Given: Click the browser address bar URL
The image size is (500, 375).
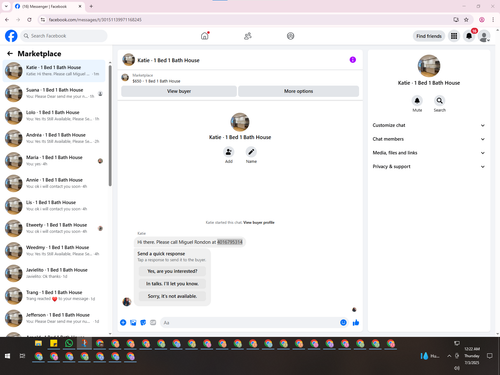Looking at the screenshot, I should [95, 20].
